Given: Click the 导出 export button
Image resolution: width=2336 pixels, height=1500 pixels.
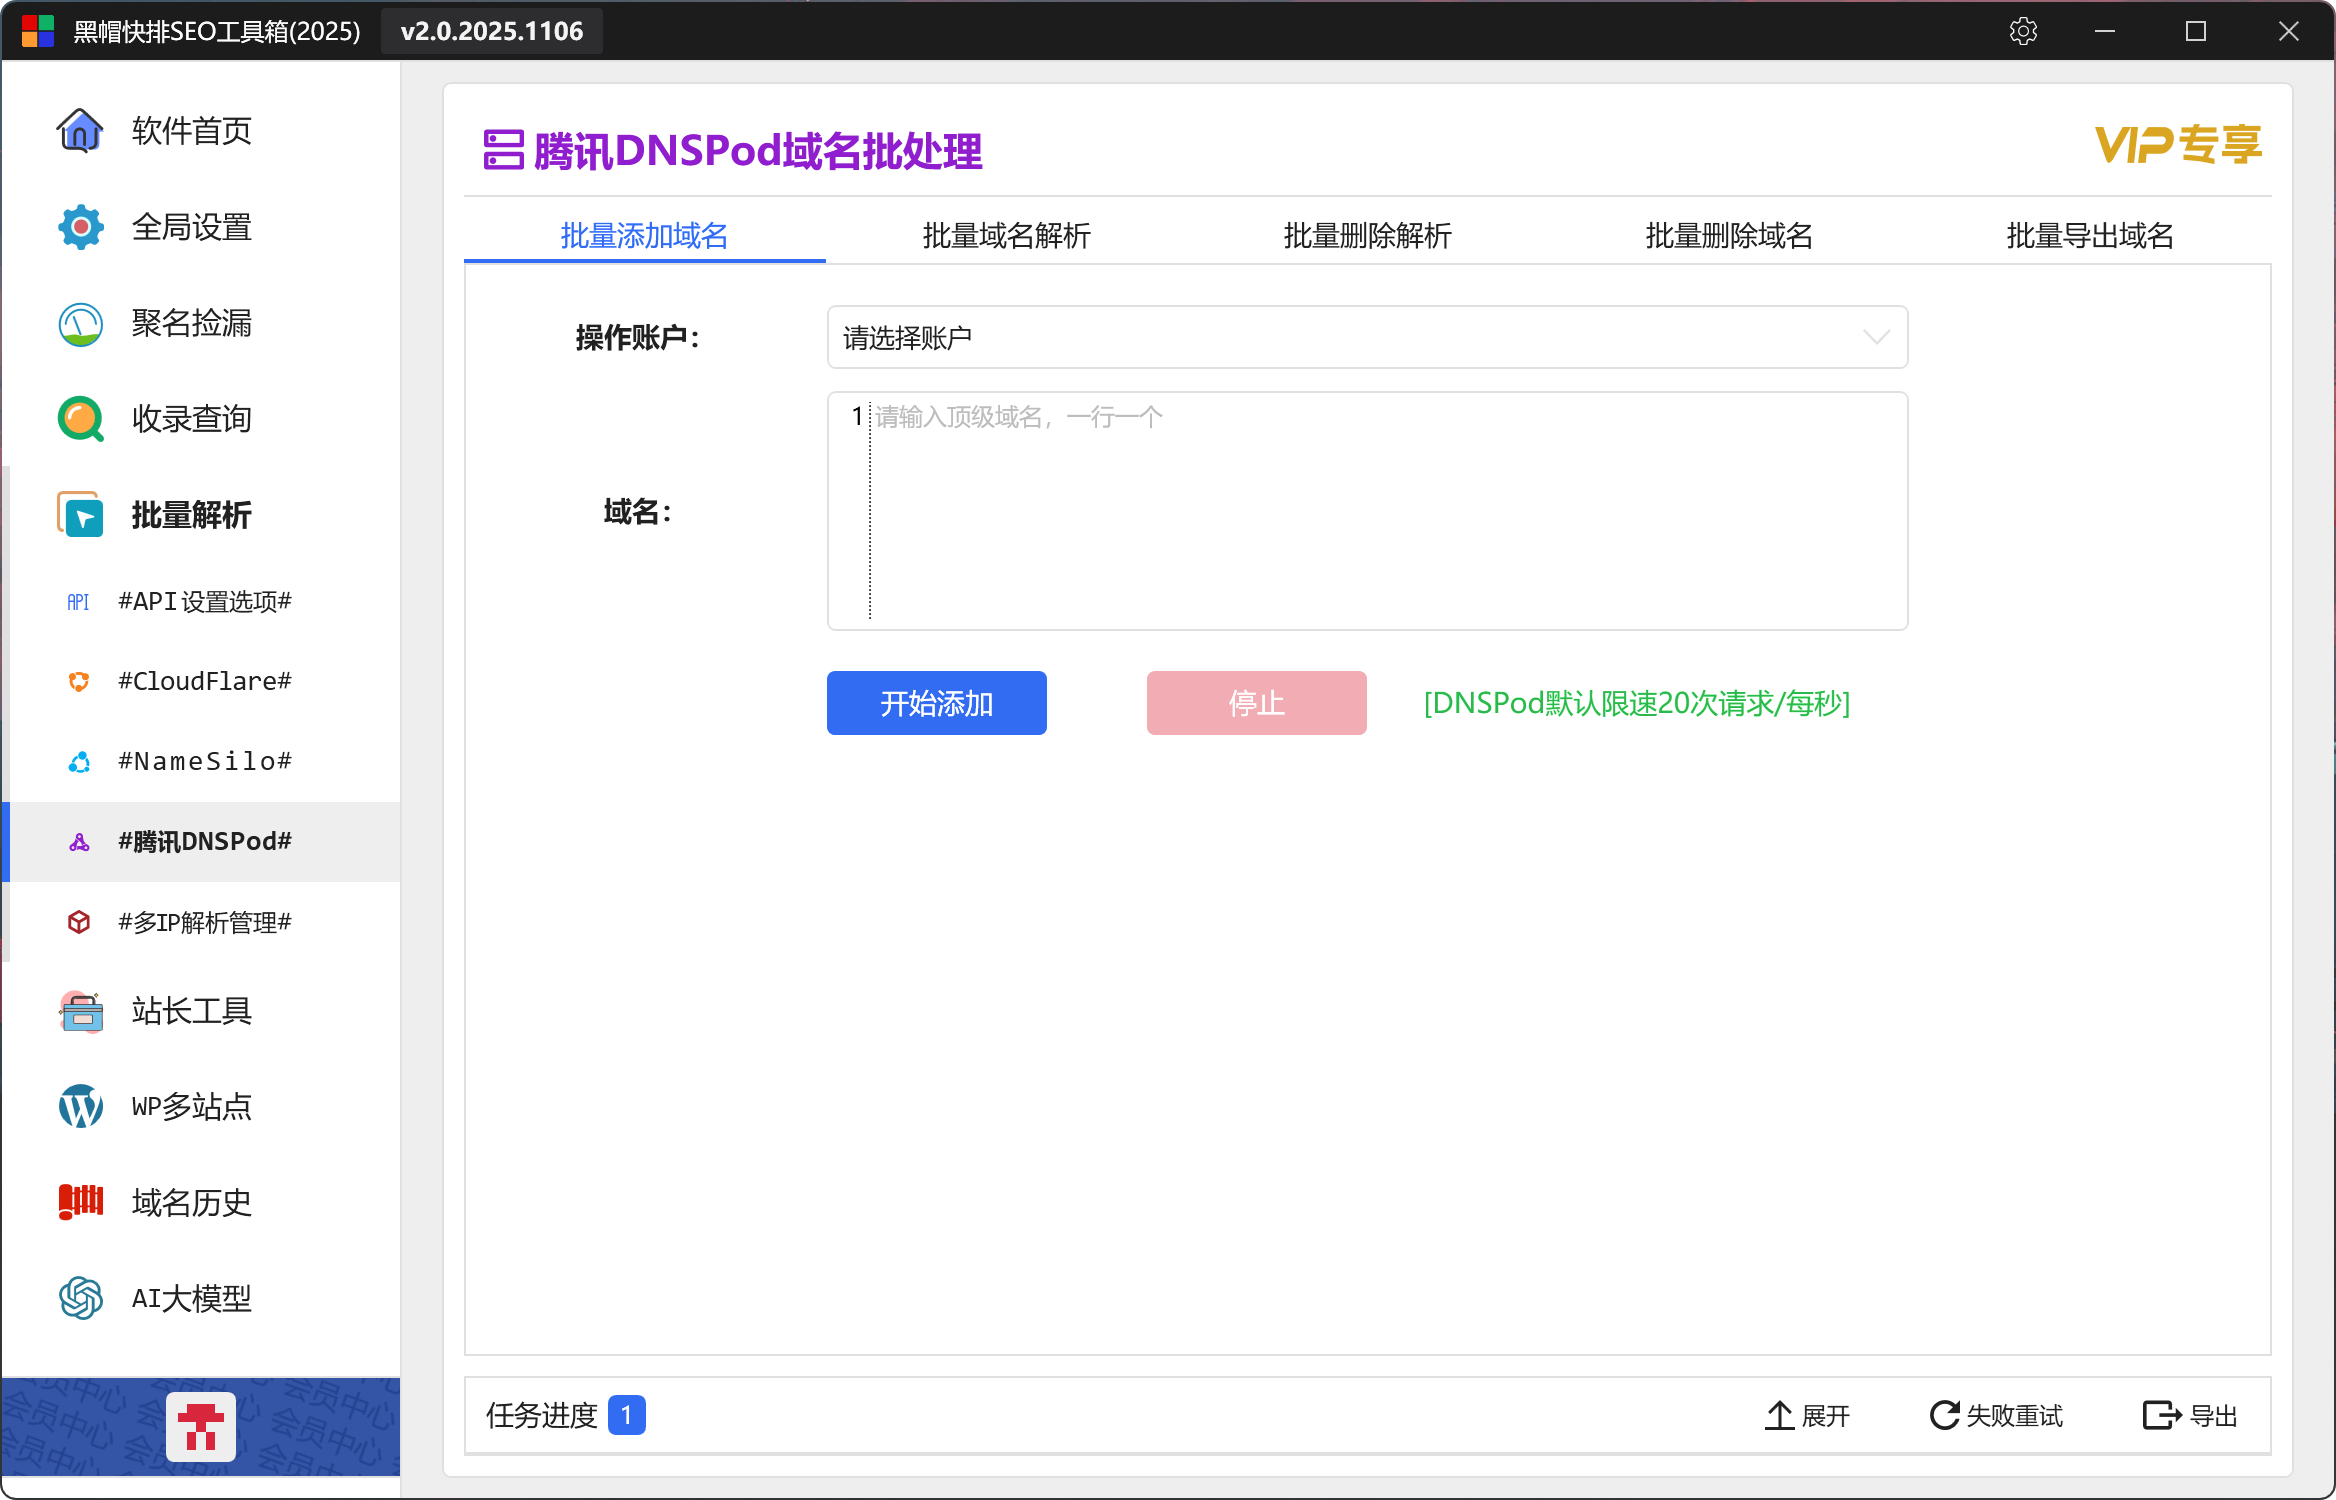Looking at the screenshot, I should 2190,1415.
